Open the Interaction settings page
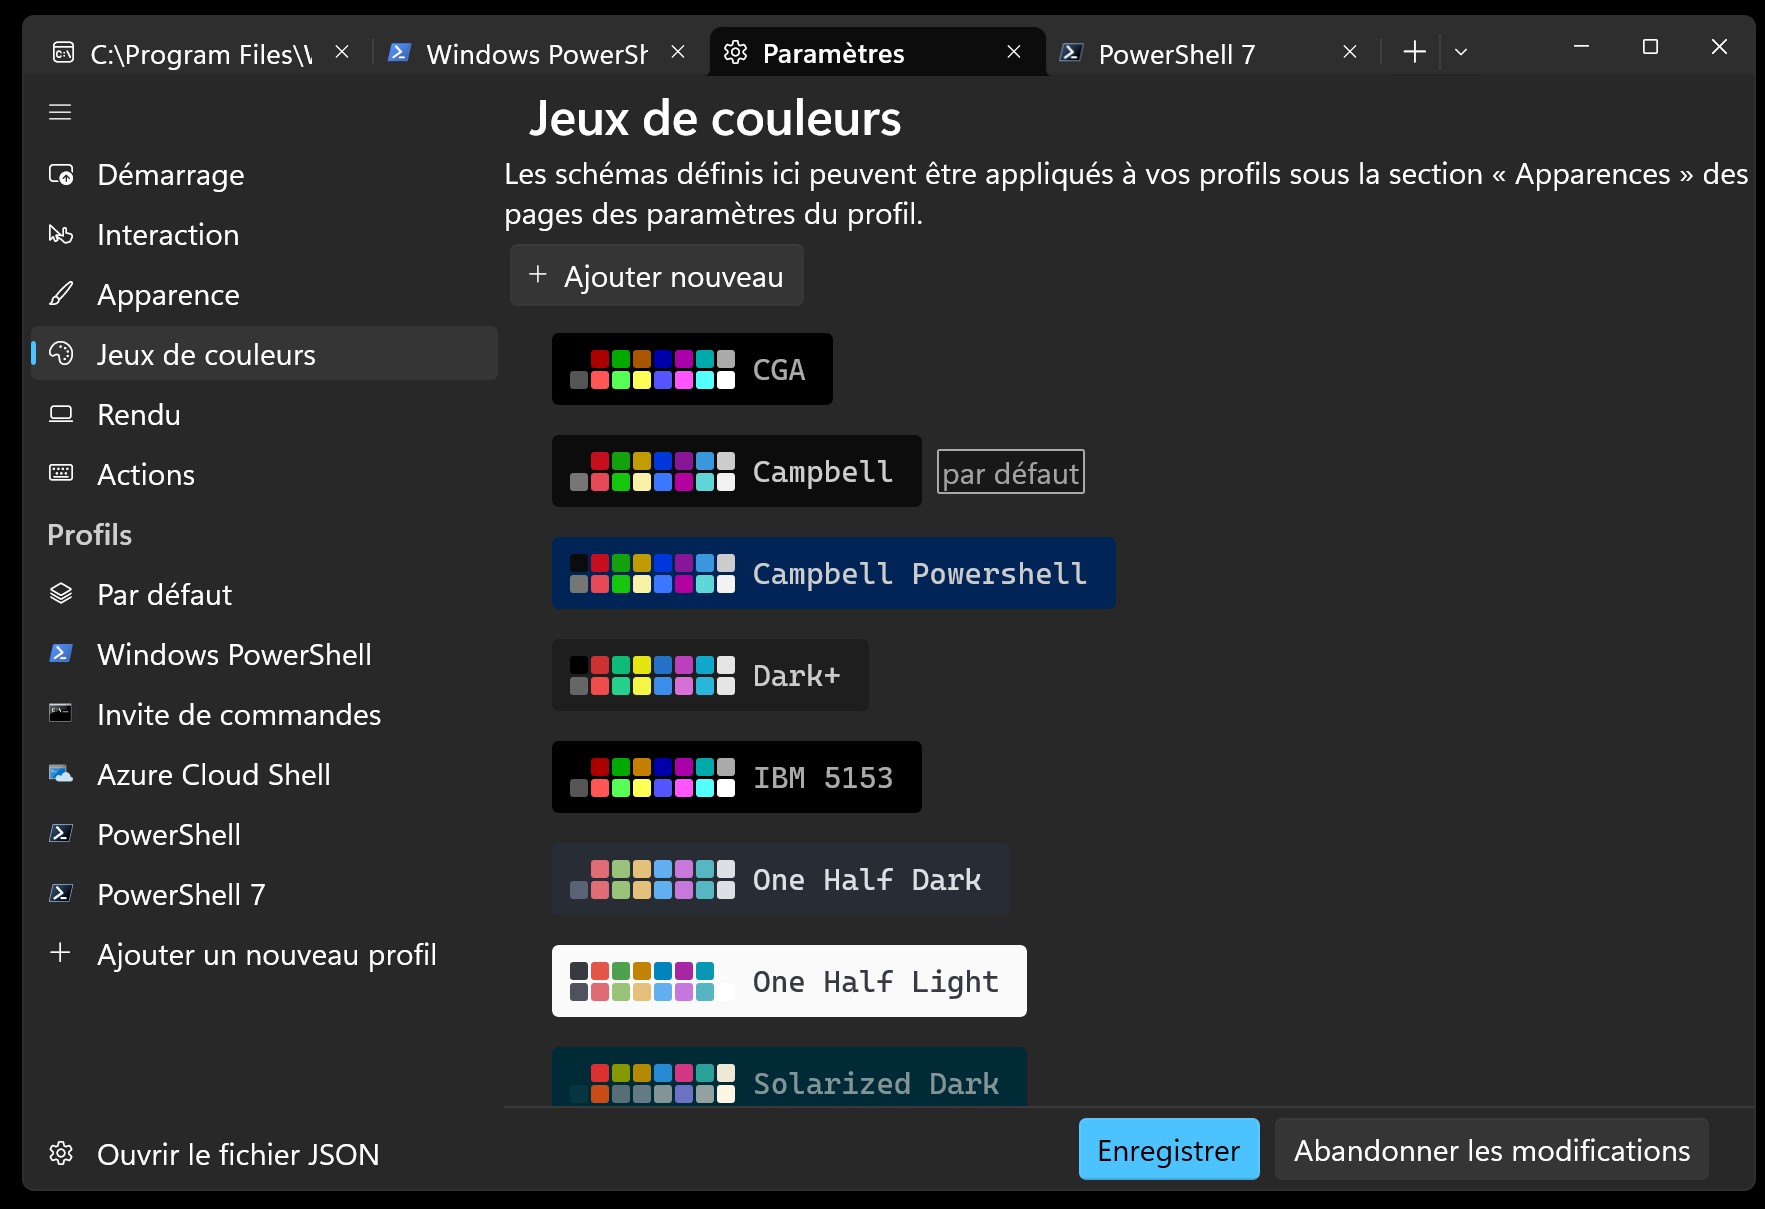The image size is (1765, 1209). pyautogui.click(x=264, y=235)
